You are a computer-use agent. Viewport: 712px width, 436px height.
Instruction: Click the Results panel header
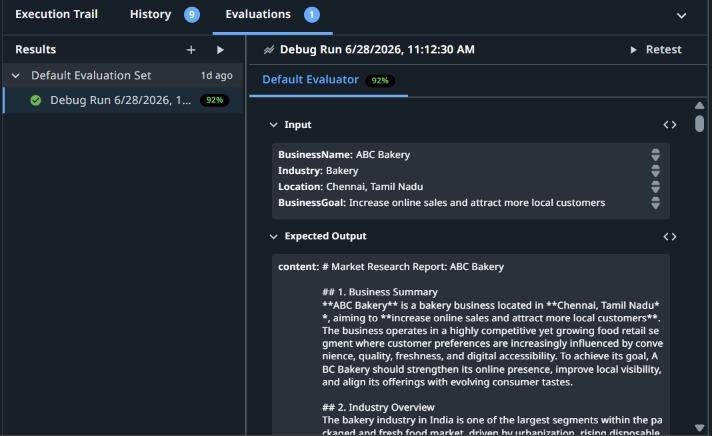(x=35, y=50)
